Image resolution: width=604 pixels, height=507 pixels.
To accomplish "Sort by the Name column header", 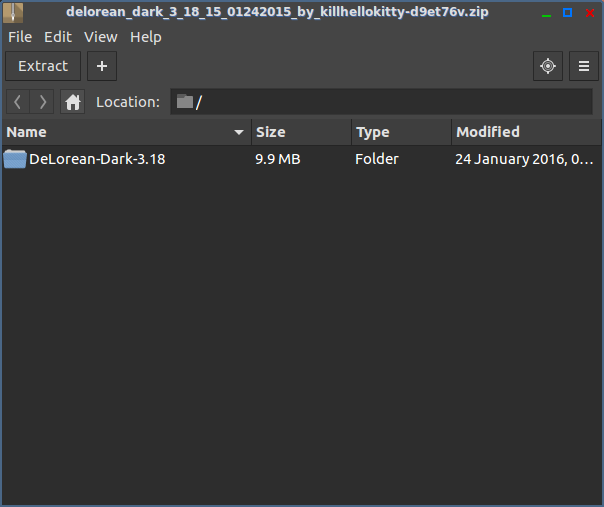I will pos(126,132).
